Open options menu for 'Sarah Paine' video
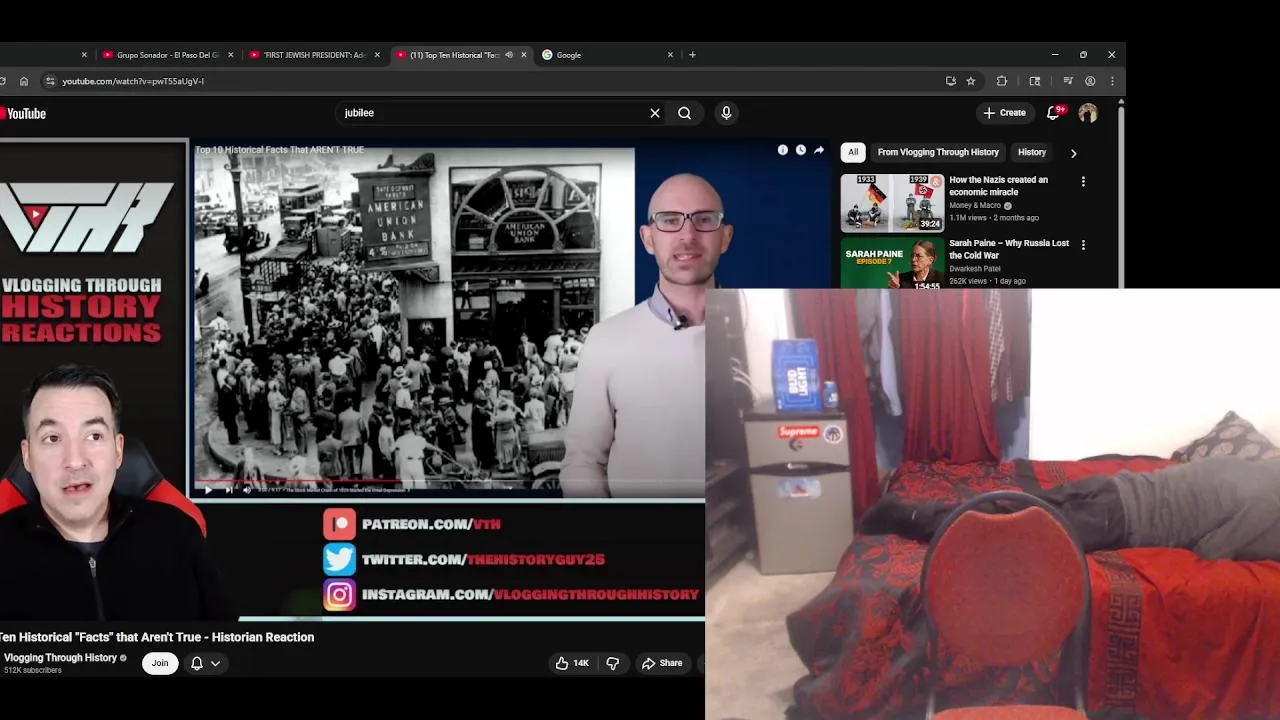 [1083, 244]
